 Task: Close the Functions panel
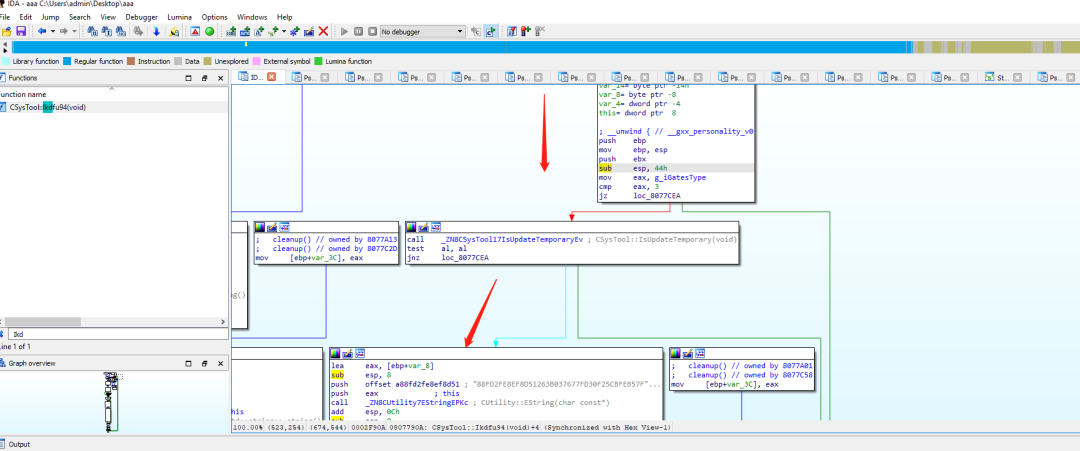220,78
